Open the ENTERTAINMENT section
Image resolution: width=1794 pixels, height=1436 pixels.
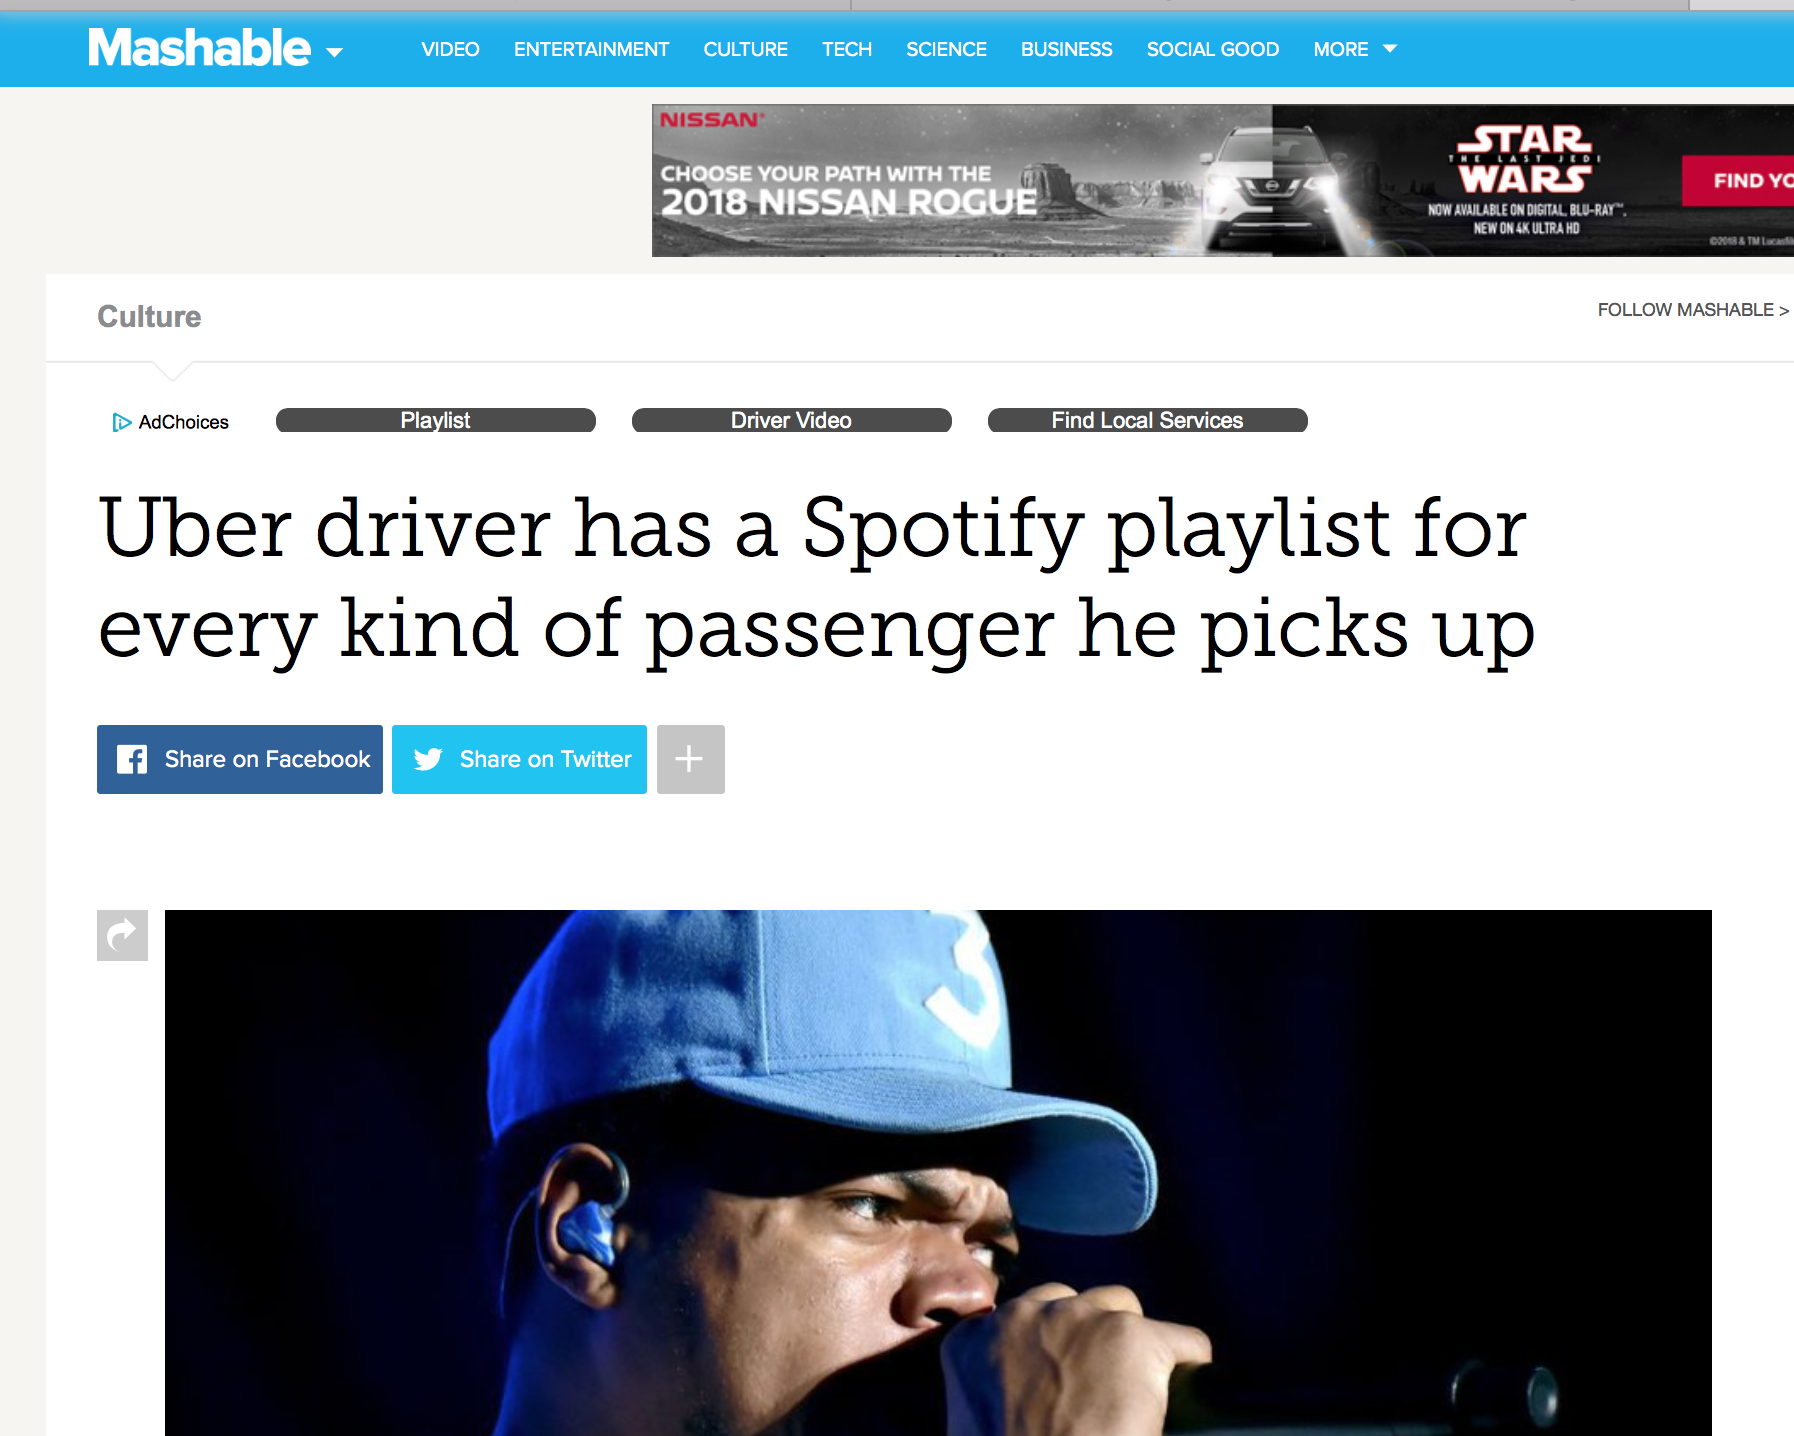click(591, 49)
